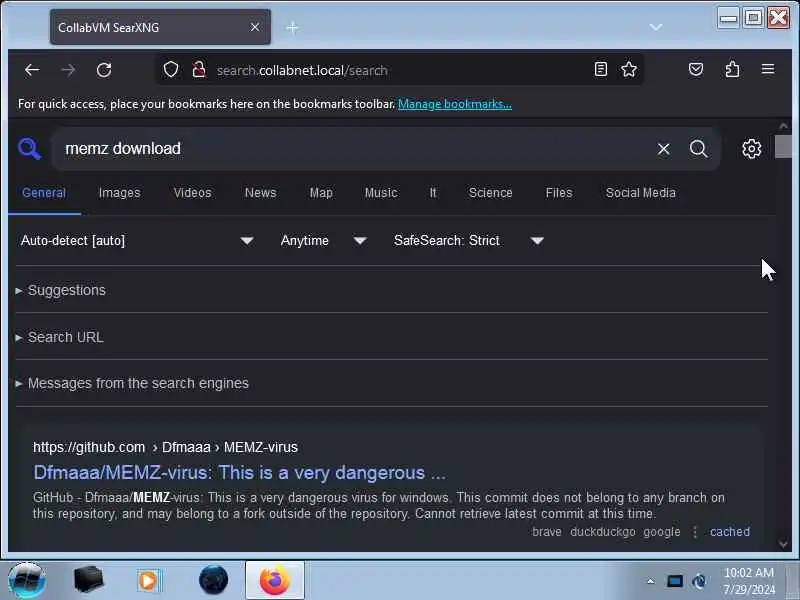Click the SearXNG magnifier logo
The width and height of the screenshot is (800, 600).
(29, 149)
